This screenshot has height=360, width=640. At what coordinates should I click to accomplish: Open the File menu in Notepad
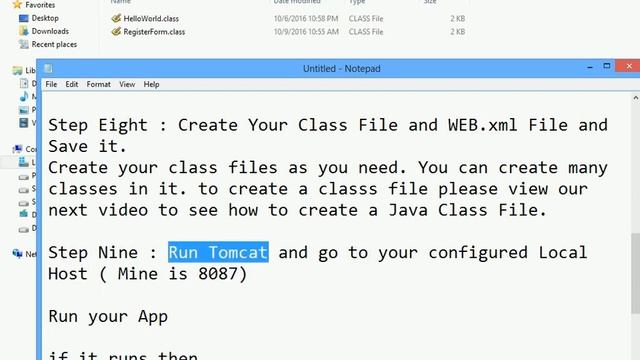[x=51, y=84]
